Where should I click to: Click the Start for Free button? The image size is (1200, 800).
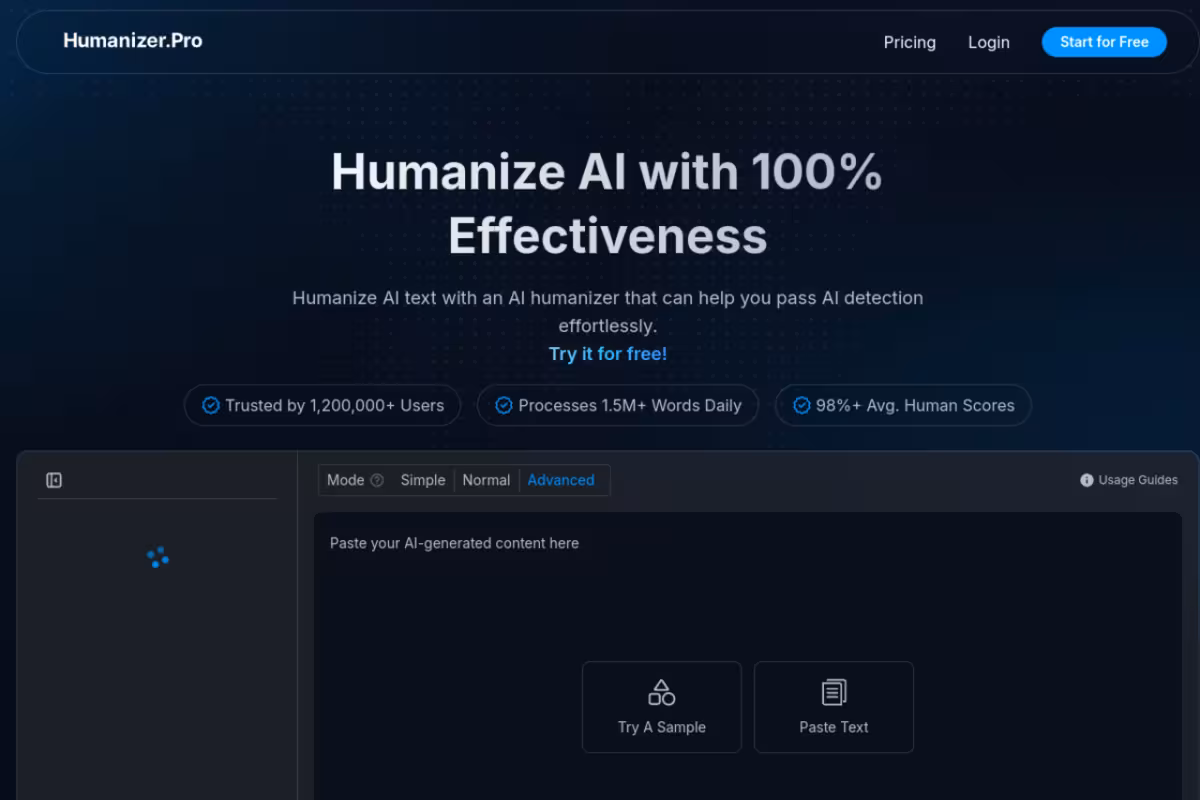coord(1104,42)
